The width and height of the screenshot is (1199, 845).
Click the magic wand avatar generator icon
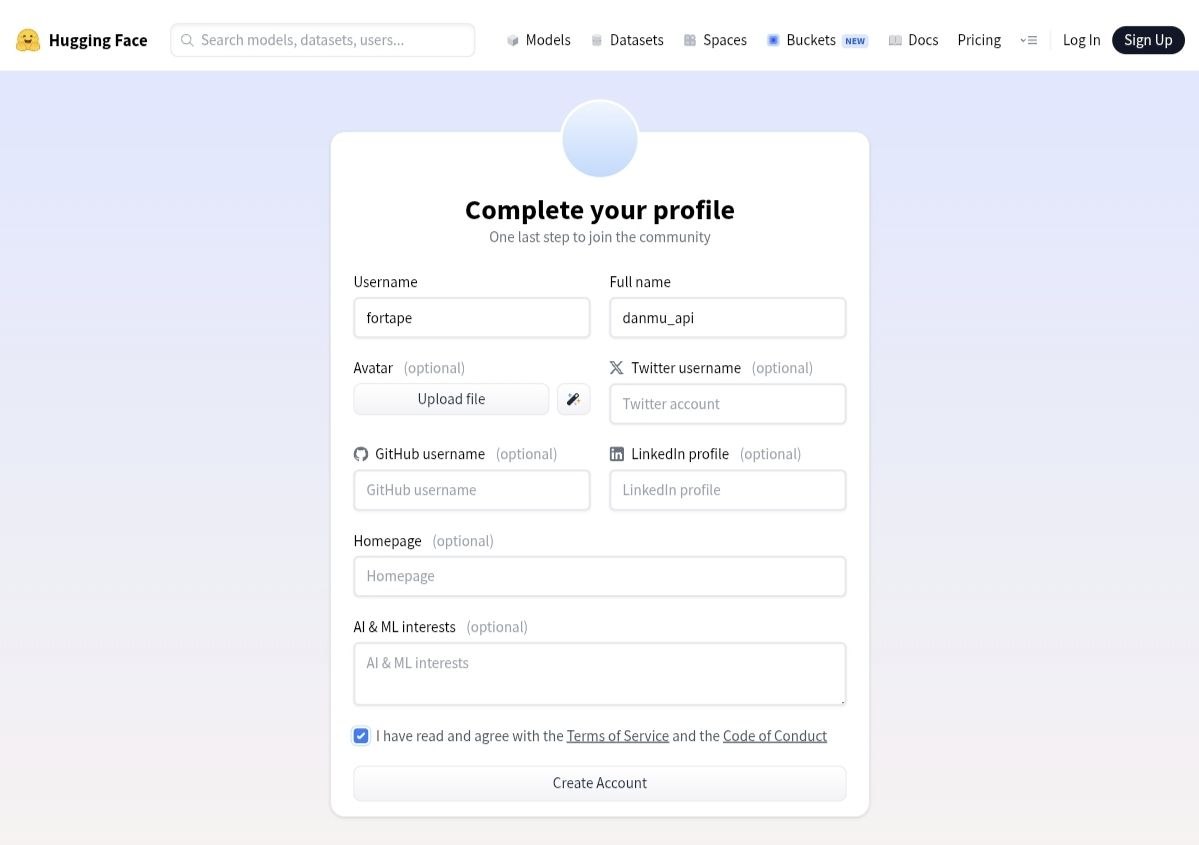574,399
